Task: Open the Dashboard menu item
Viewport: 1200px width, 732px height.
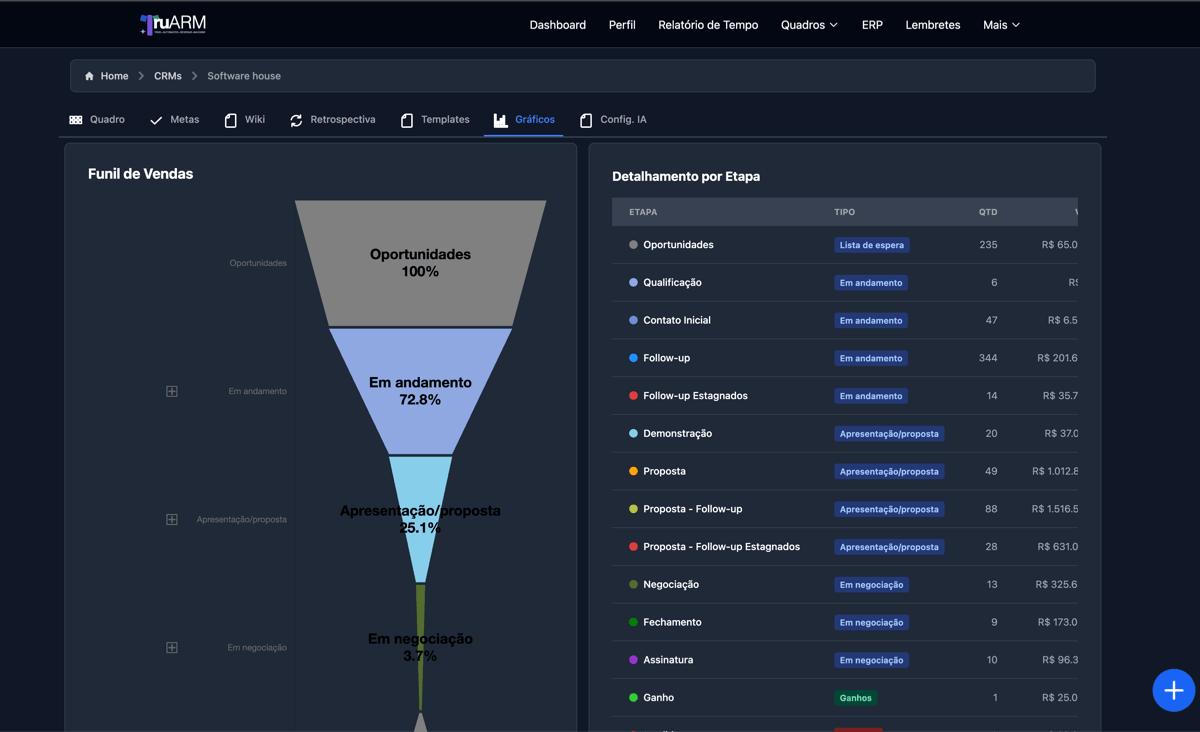Action: click(x=558, y=25)
